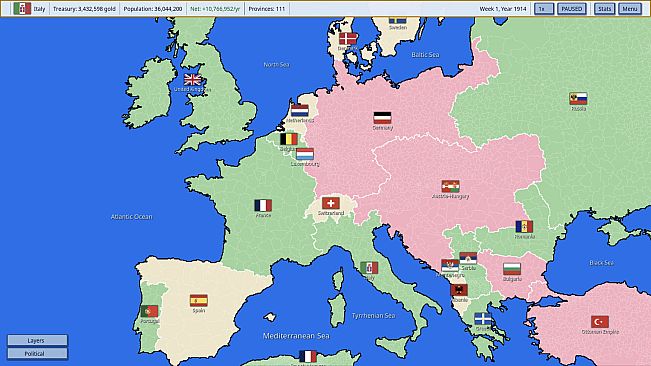Open the Menu button
This screenshot has width=651, height=366.
point(629,9)
